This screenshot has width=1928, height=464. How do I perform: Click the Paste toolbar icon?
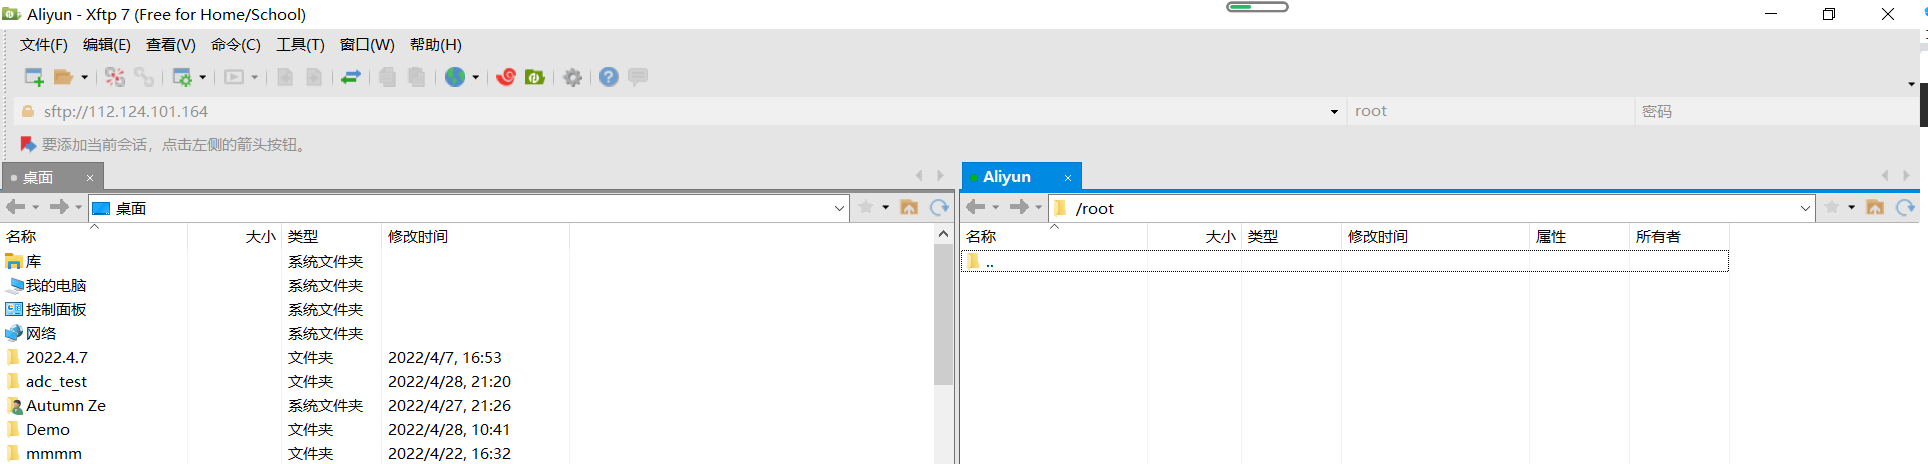tap(417, 77)
